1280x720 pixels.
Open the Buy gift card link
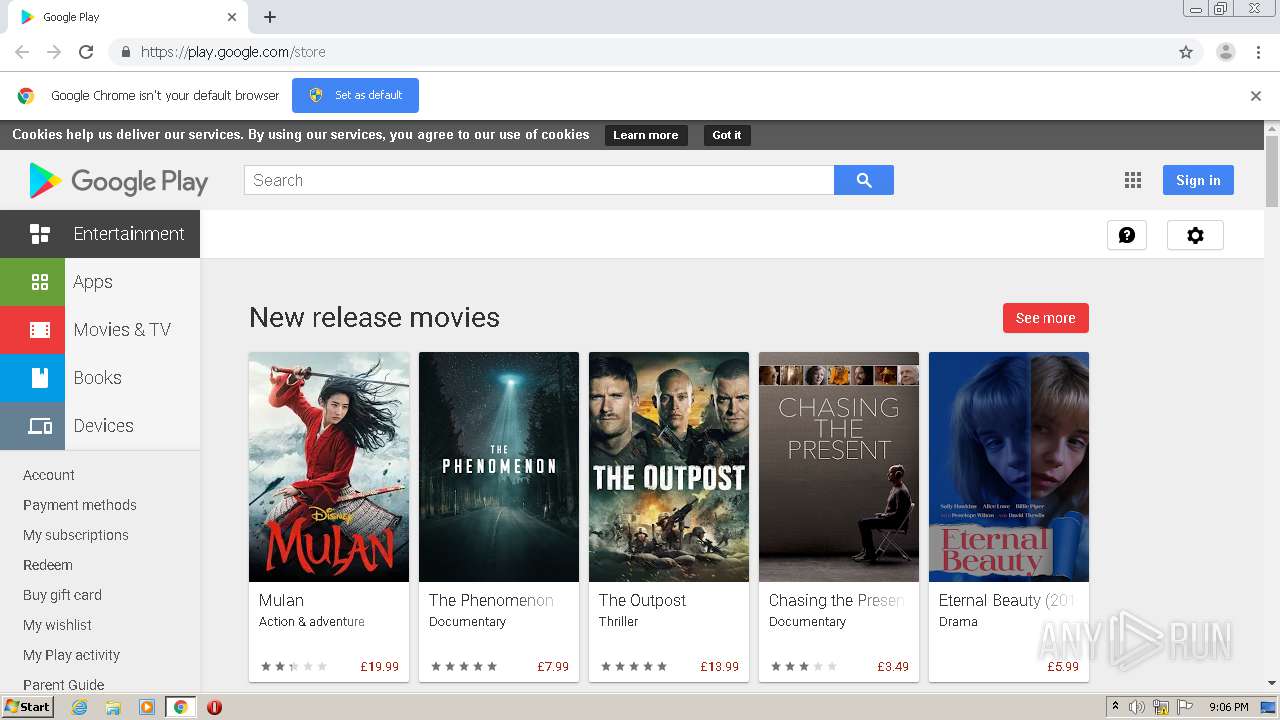[62, 595]
